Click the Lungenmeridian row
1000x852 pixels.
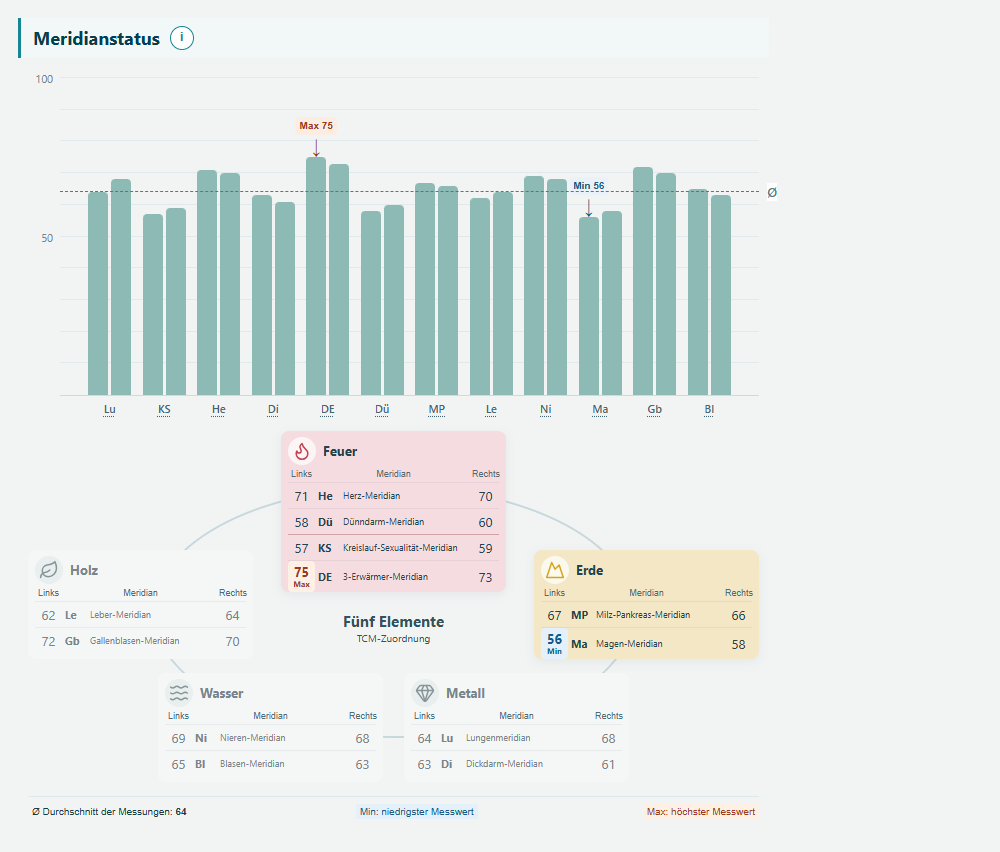[x=517, y=738]
